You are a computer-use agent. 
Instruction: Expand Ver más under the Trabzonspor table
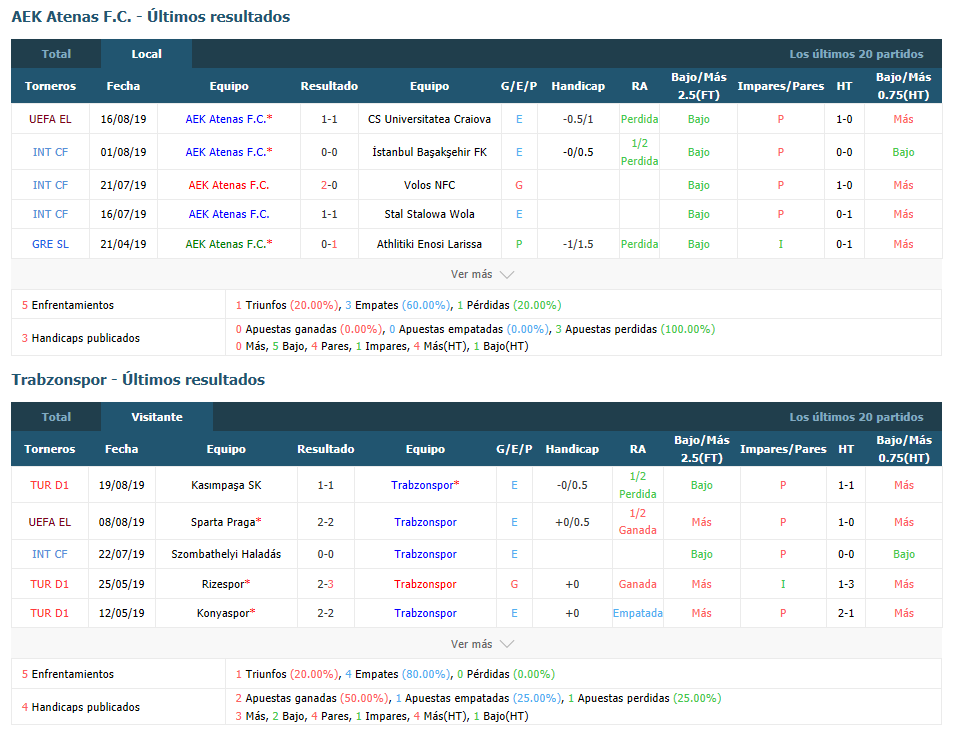pos(482,644)
